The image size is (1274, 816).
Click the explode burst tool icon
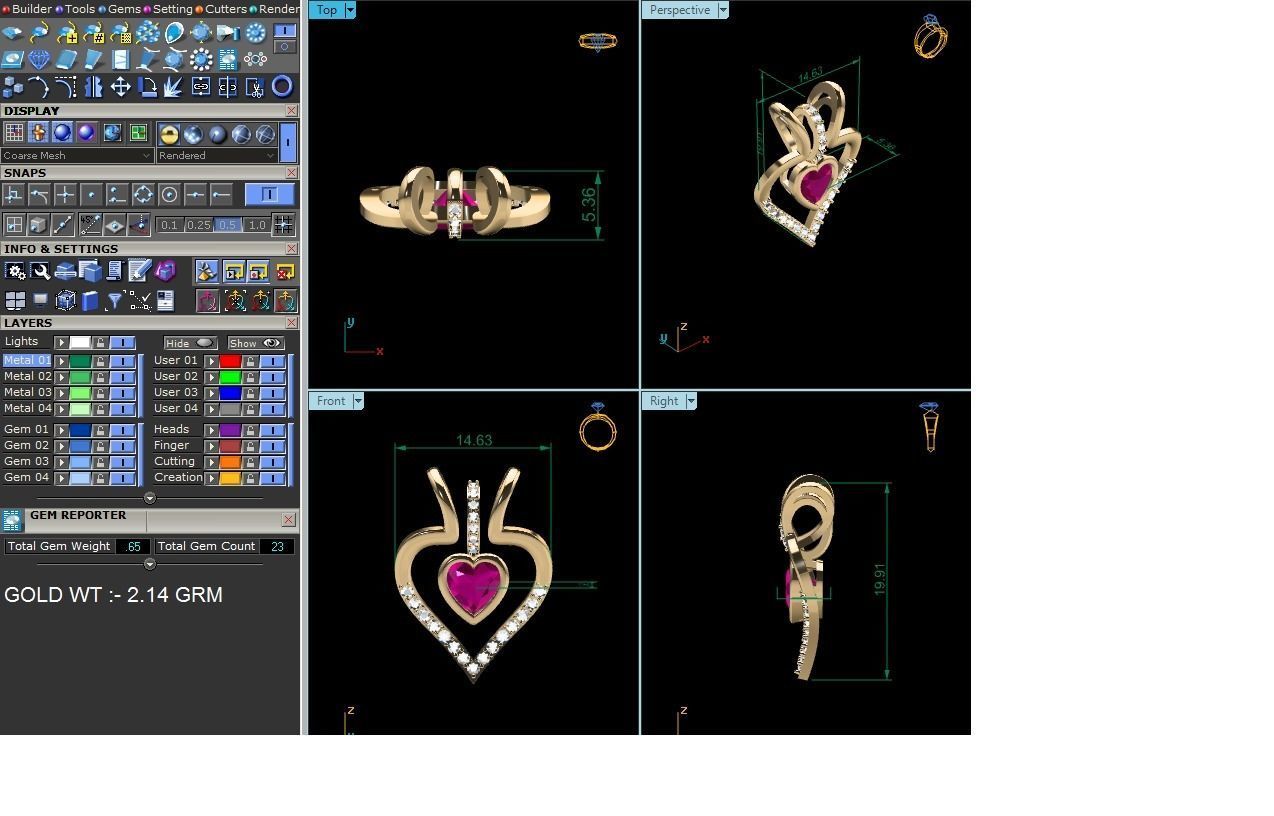click(173, 87)
